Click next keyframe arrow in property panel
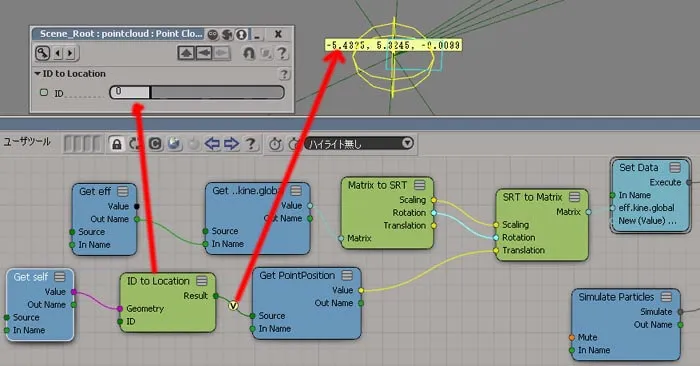This screenshot has height=366, width=700. tap(70, 54)
